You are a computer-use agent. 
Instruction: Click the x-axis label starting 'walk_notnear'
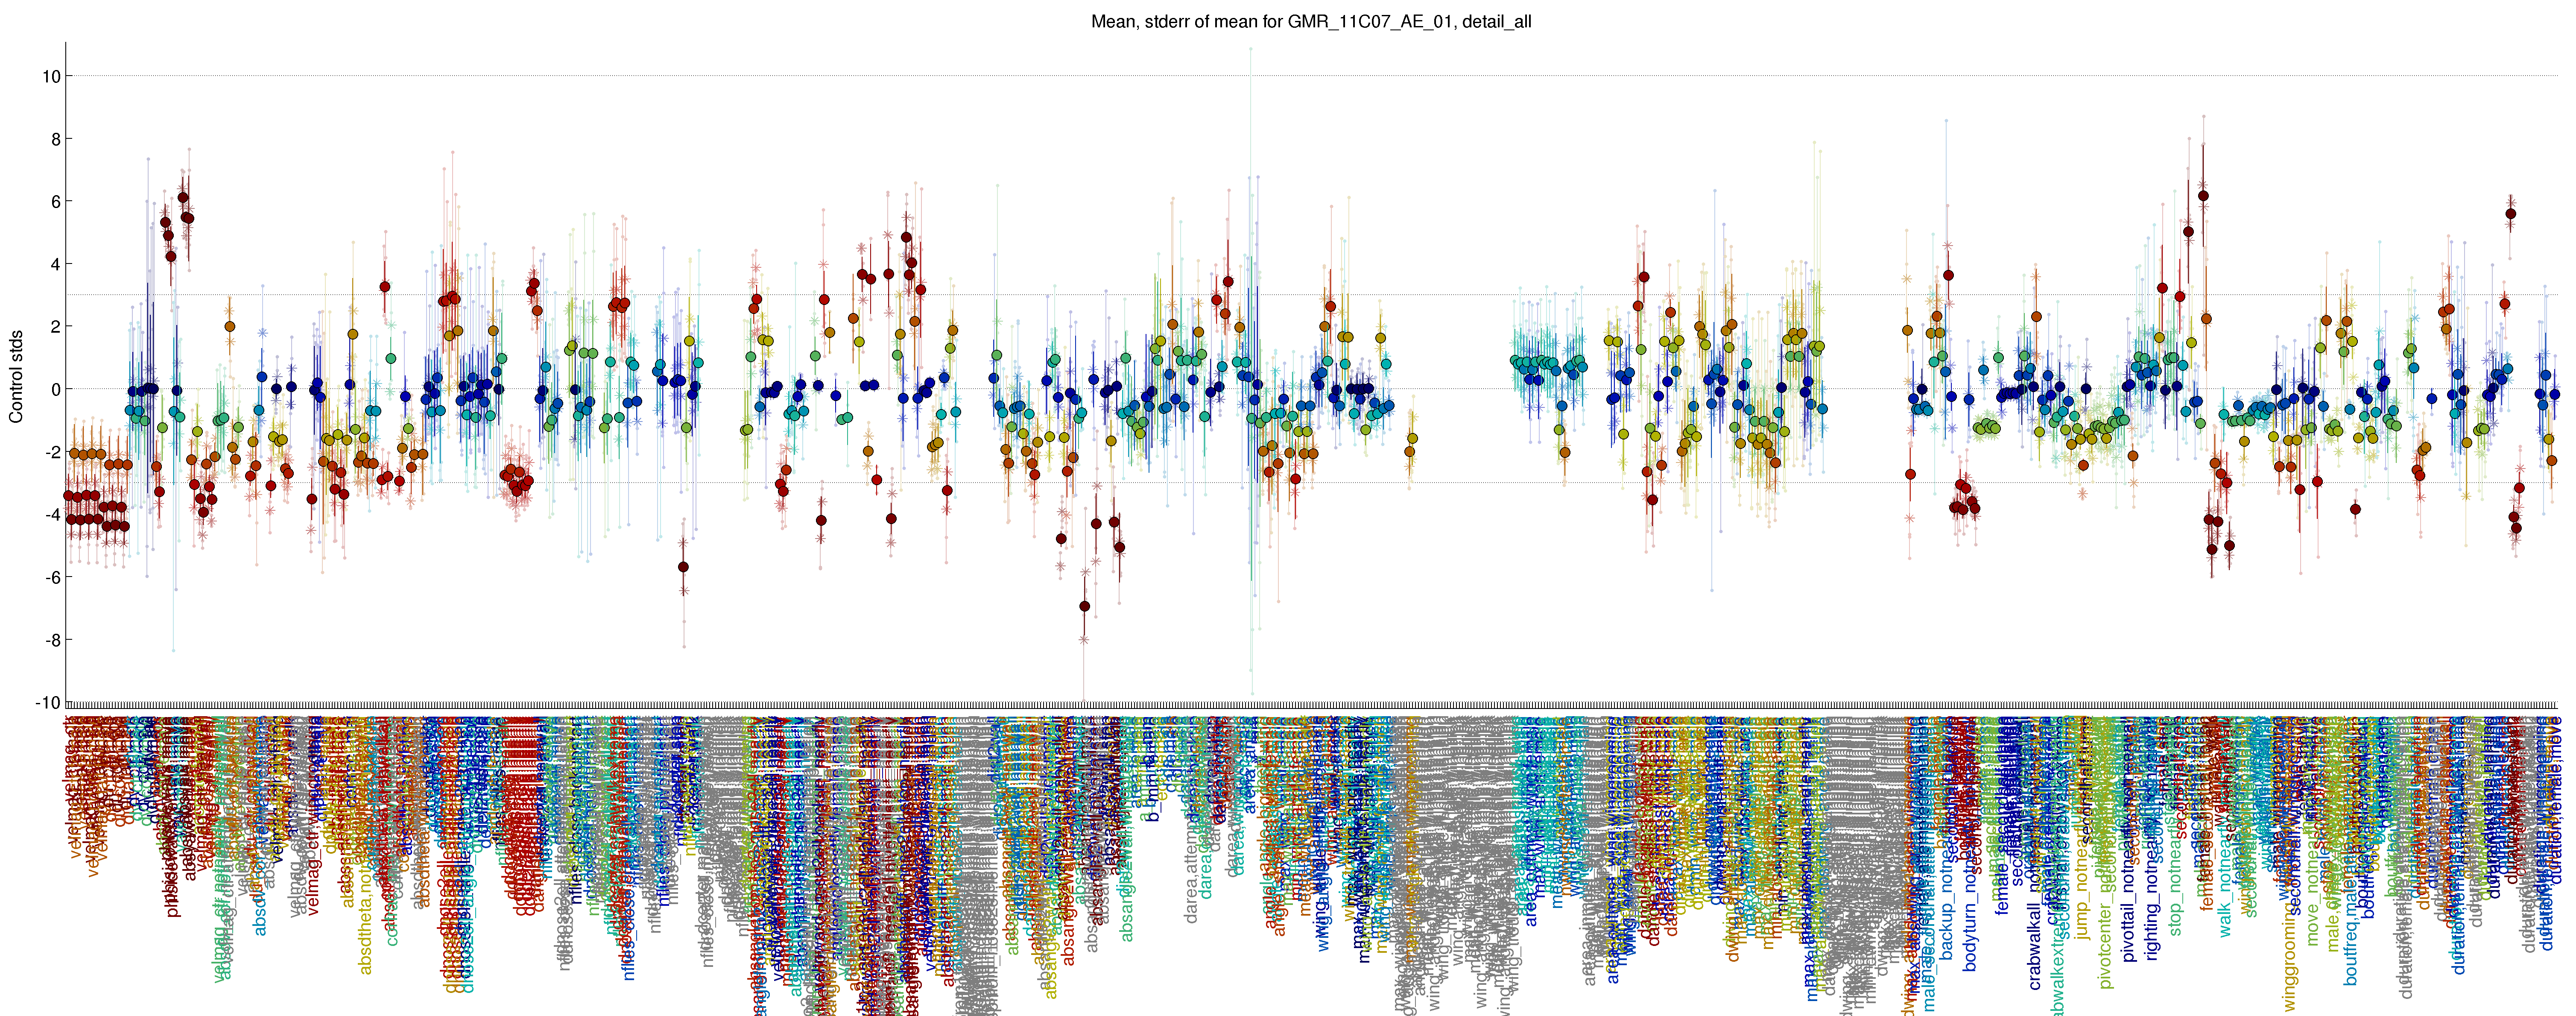pos(2225,827)
